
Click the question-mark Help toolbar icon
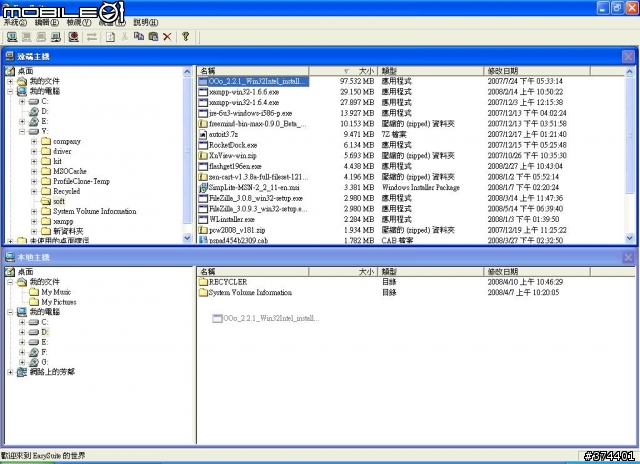click(x=186, y=37)
